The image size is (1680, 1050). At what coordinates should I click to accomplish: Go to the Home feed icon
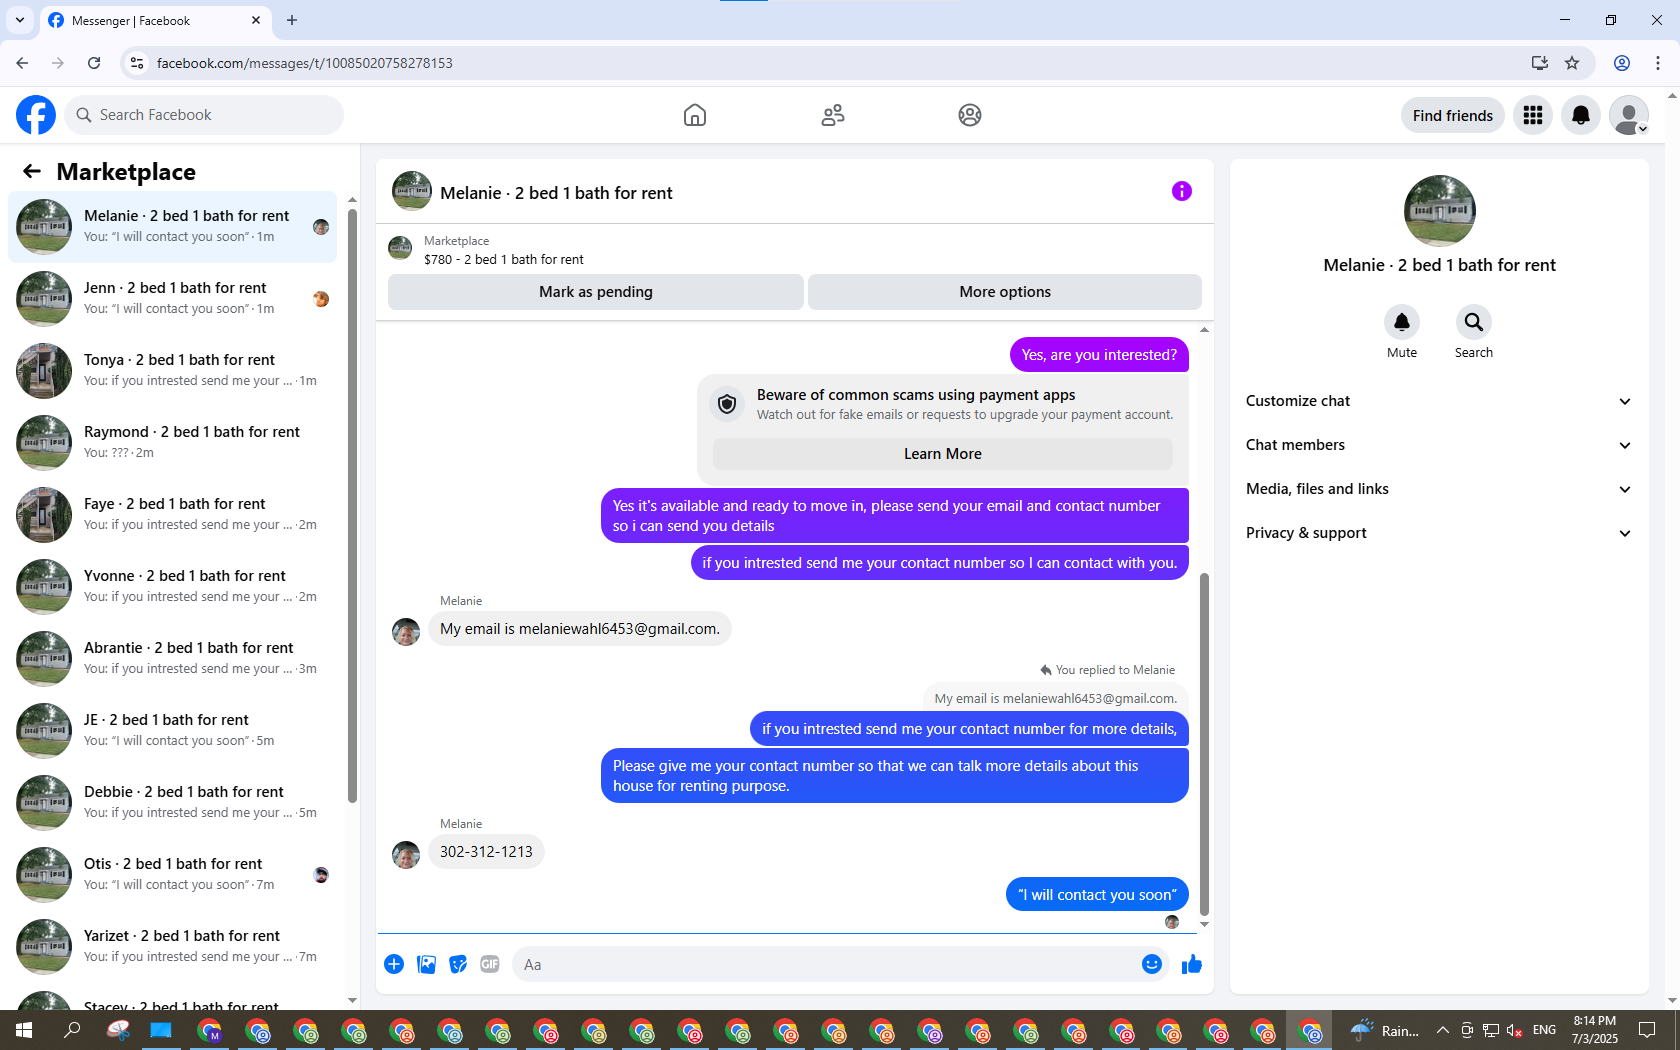click(x=695, y=115)
